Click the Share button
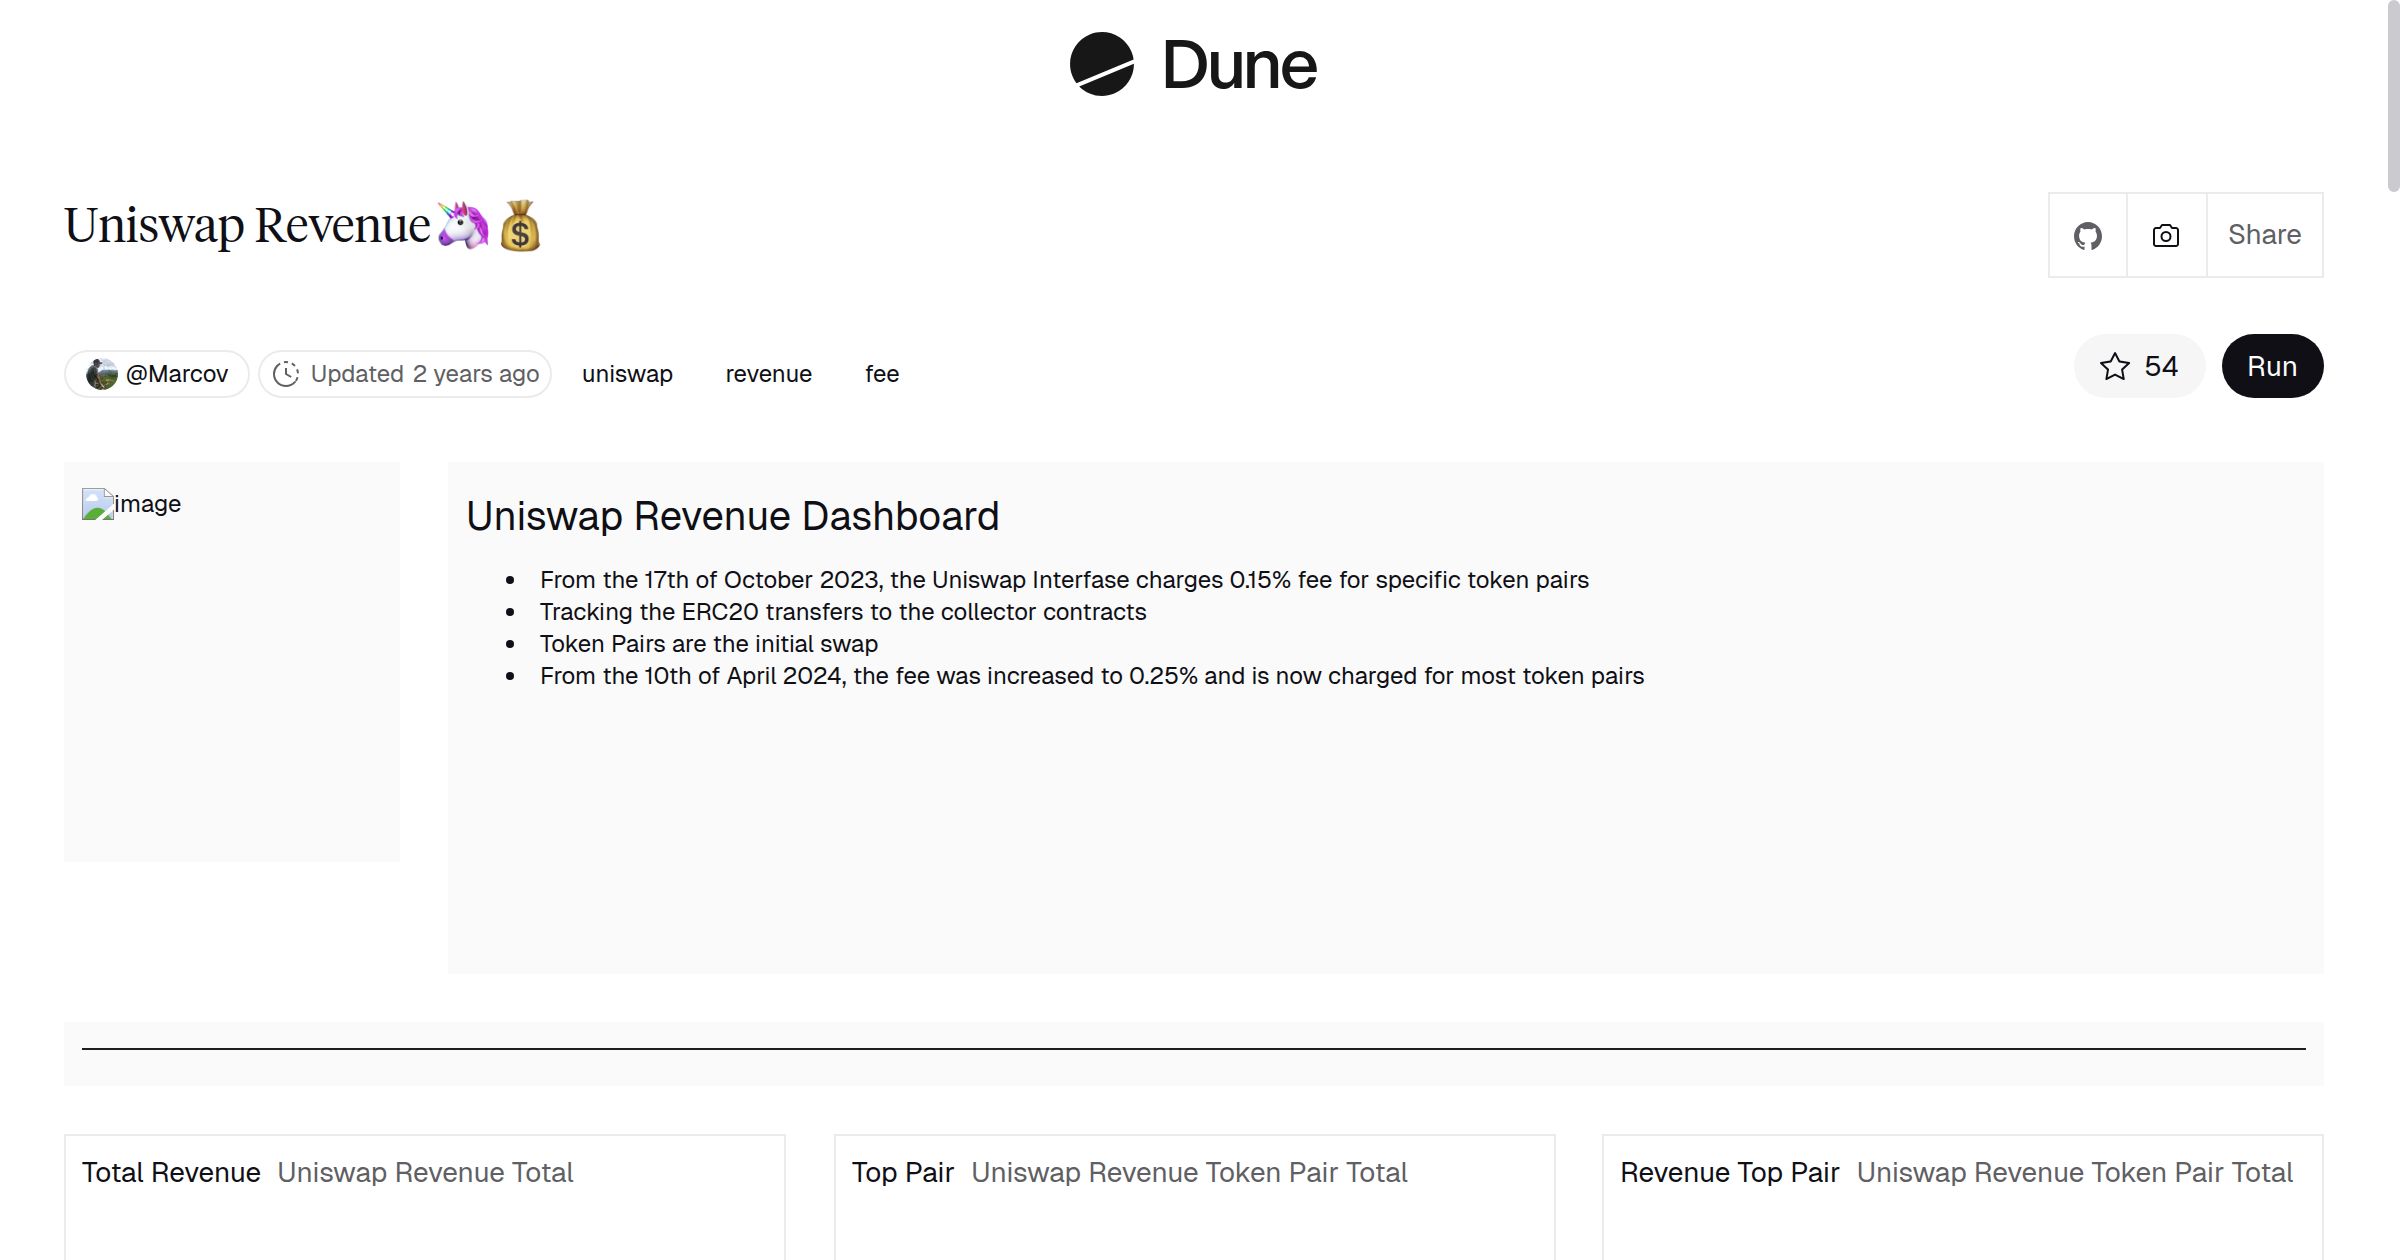This screenshot has width=2400, height=1260. tap(2263, 234)
